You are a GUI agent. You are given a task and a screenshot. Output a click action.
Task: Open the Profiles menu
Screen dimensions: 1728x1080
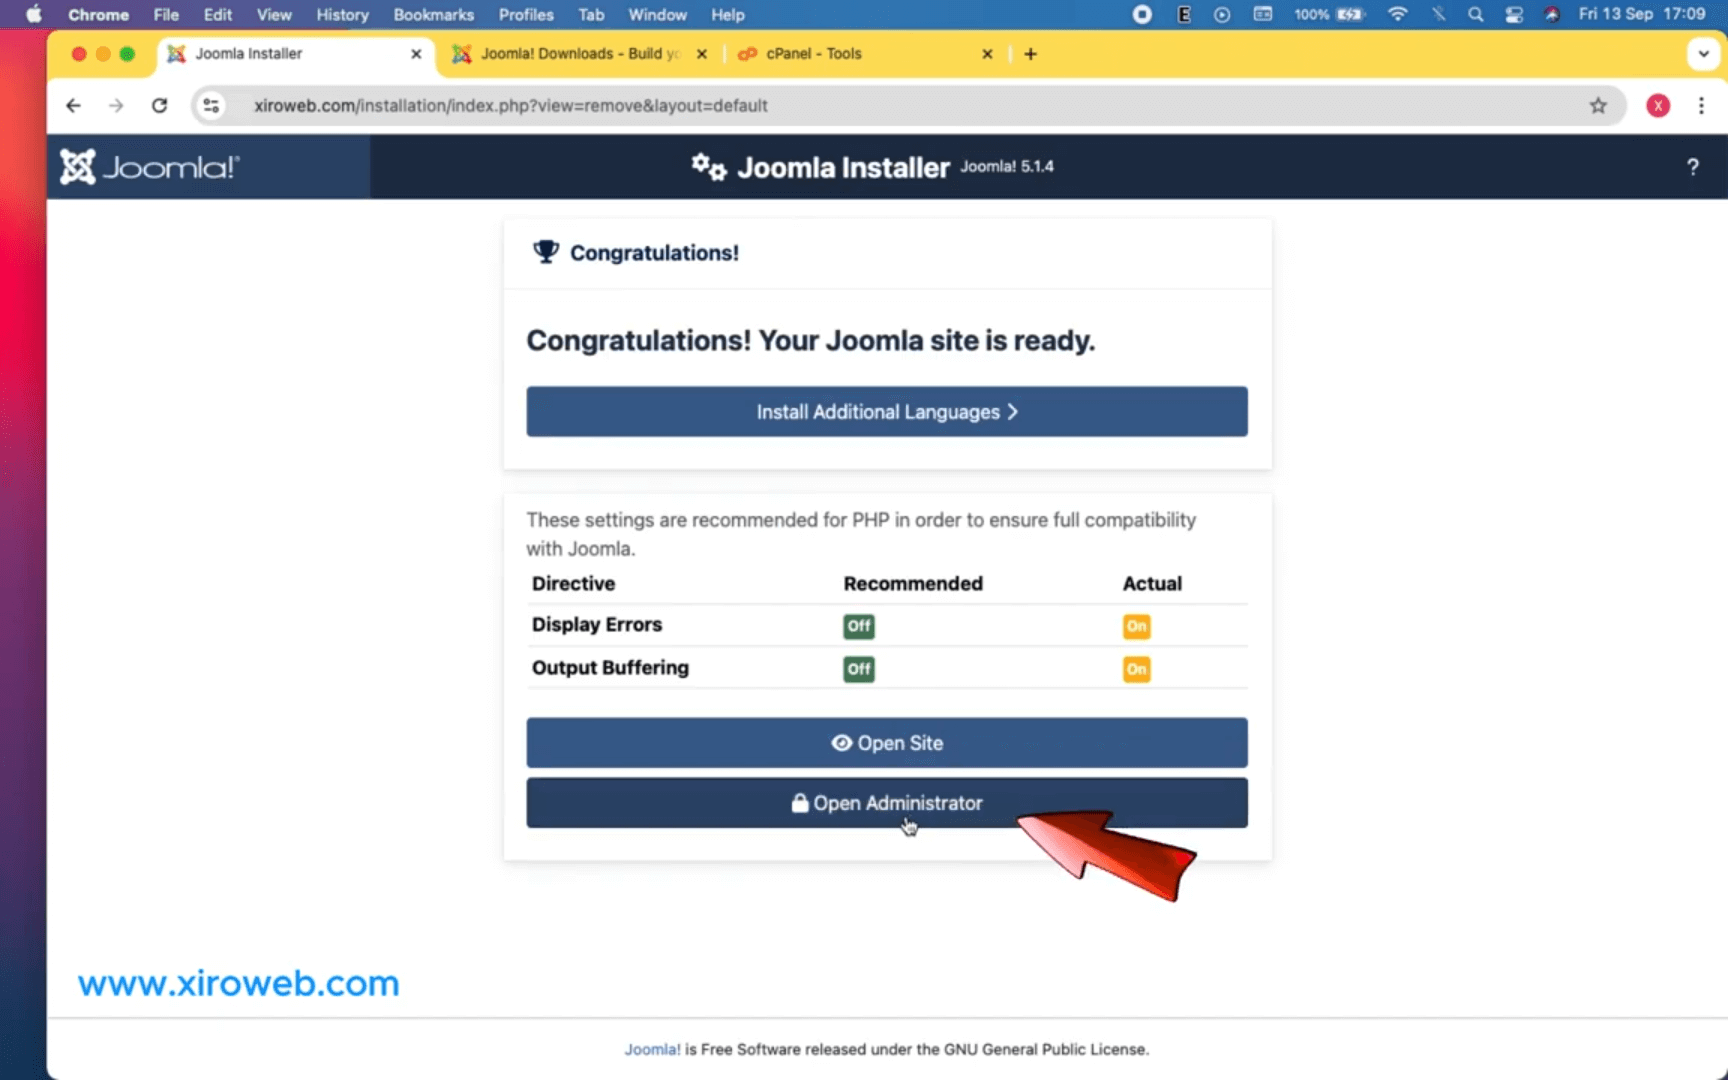[x=526, y=14]
